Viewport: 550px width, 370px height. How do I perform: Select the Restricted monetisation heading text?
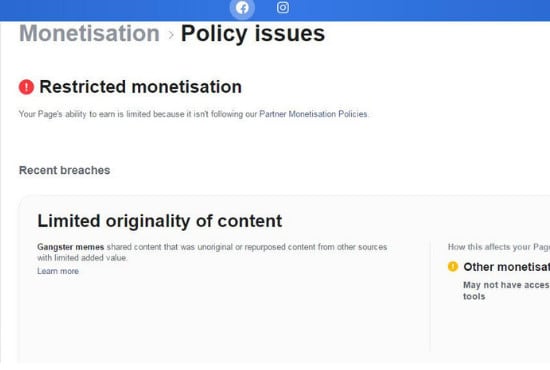141,87
